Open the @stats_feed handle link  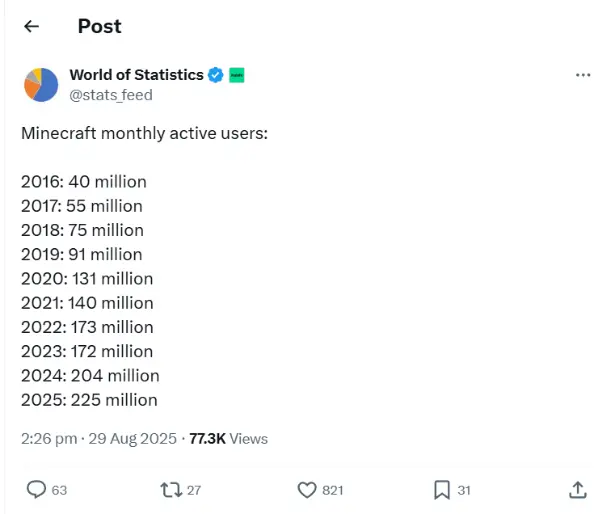(x=110, y=95)
